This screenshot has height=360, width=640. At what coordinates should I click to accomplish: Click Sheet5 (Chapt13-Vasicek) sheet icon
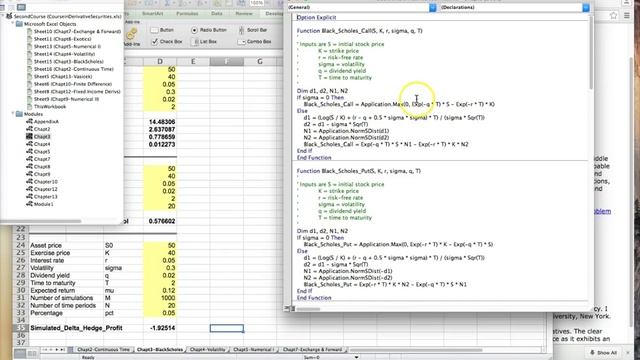click(x=29, y=76)
